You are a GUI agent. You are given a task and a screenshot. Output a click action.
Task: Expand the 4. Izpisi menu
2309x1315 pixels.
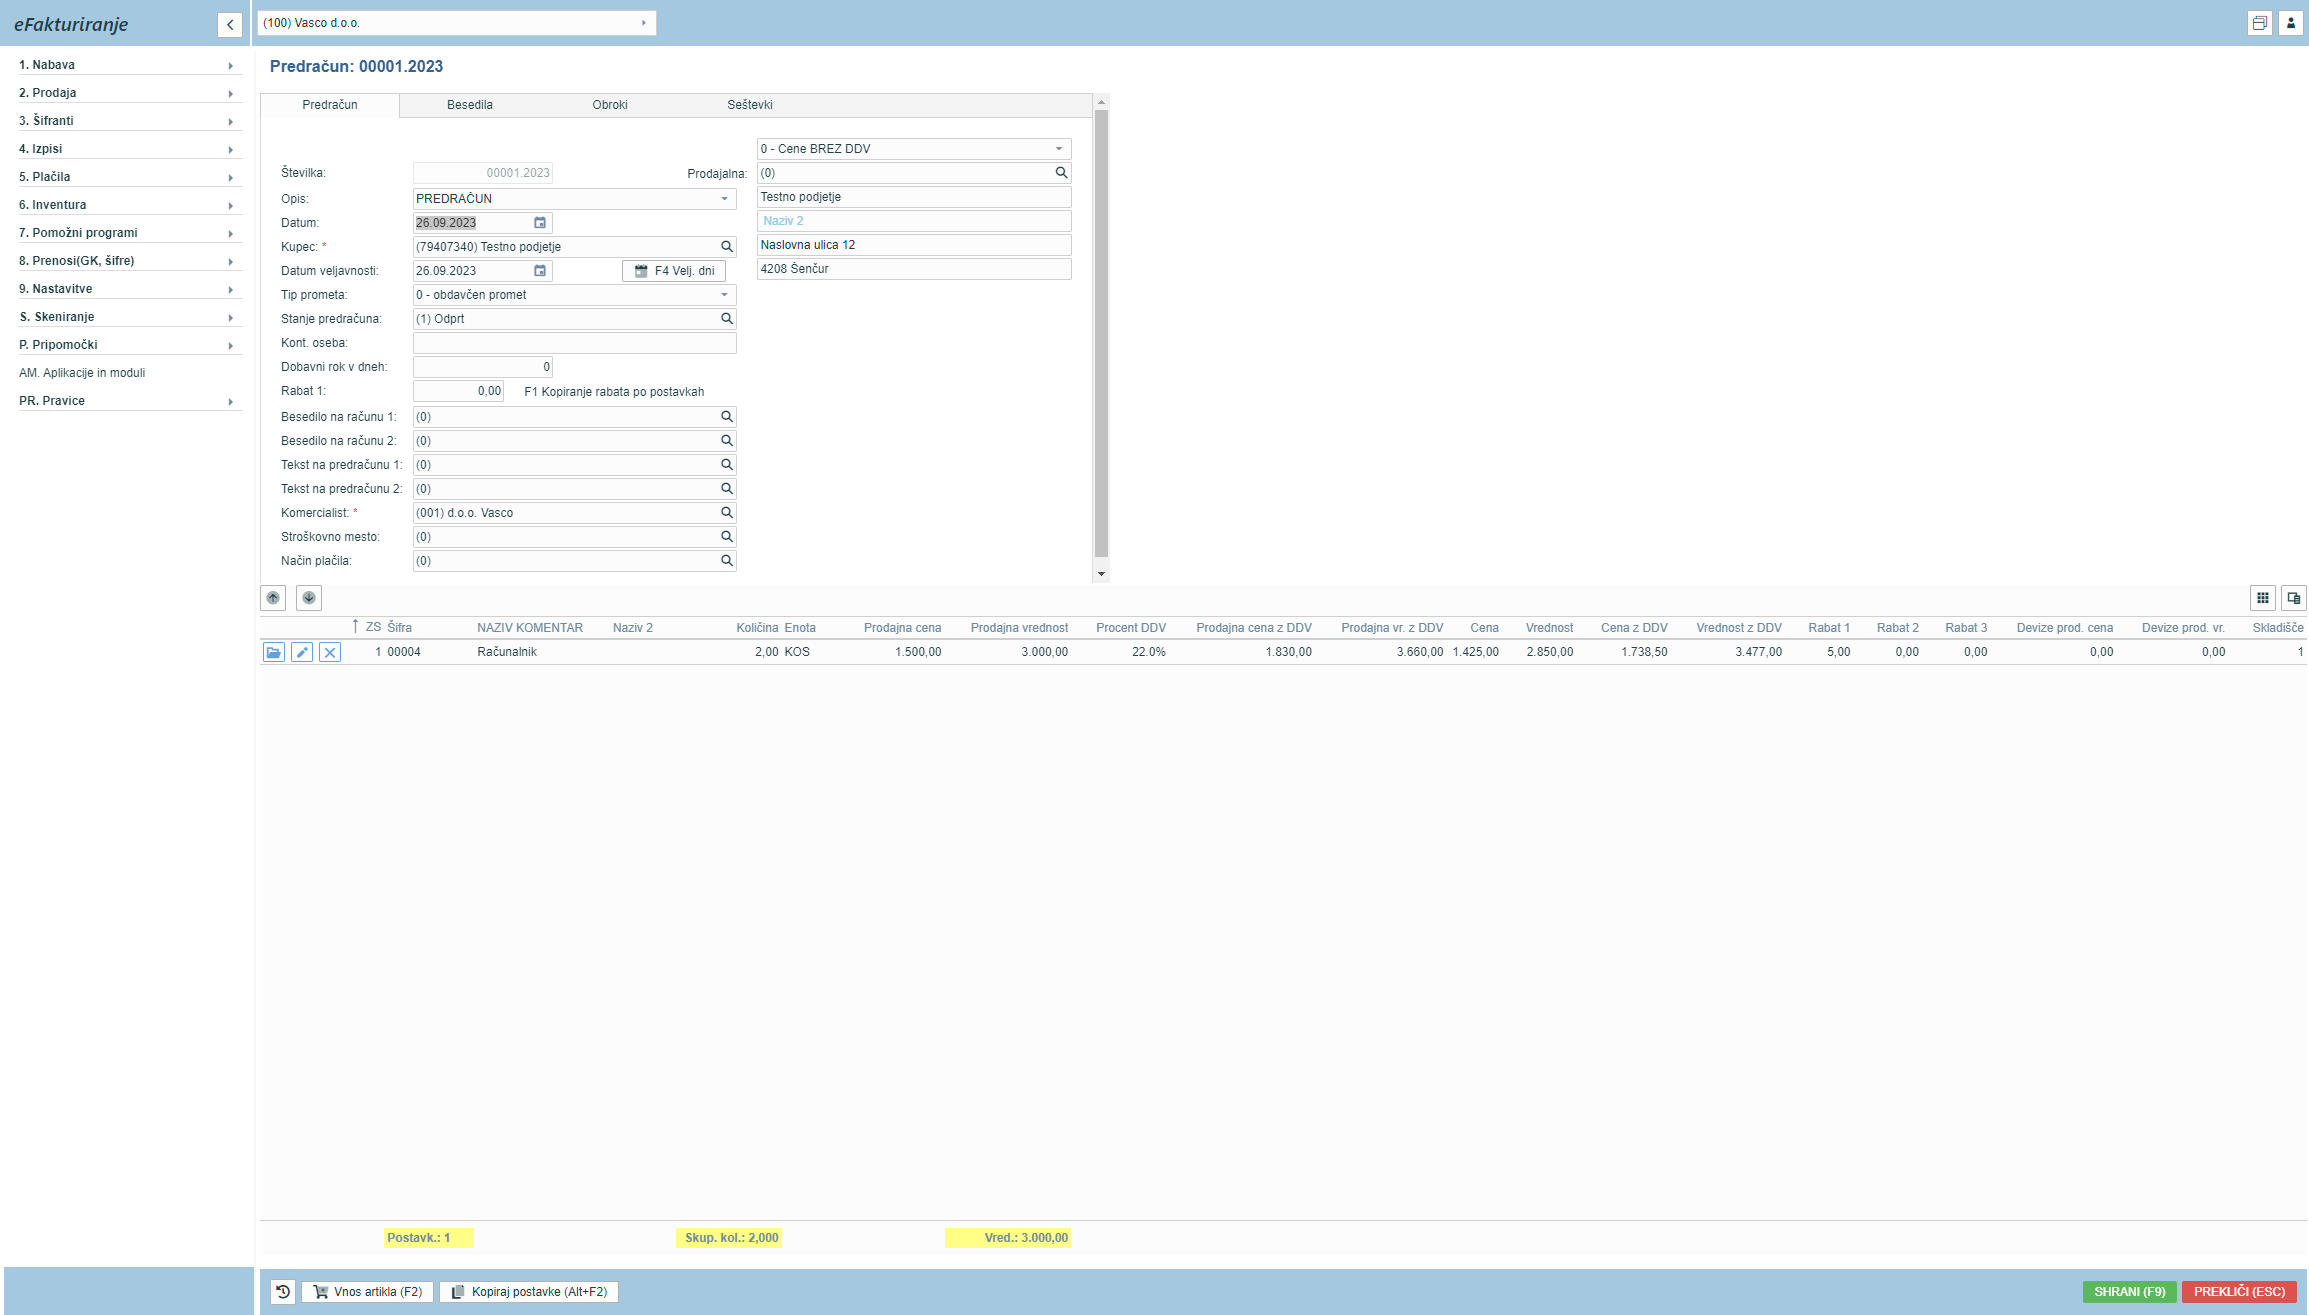click(x=130, y=149)
